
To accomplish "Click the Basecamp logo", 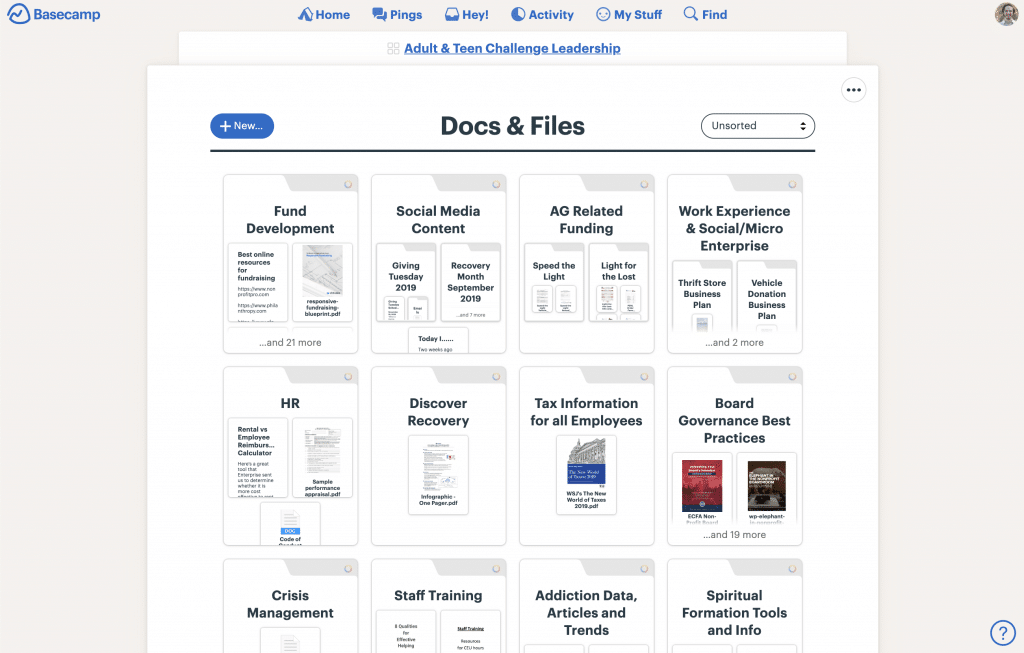I will point(54,14).
